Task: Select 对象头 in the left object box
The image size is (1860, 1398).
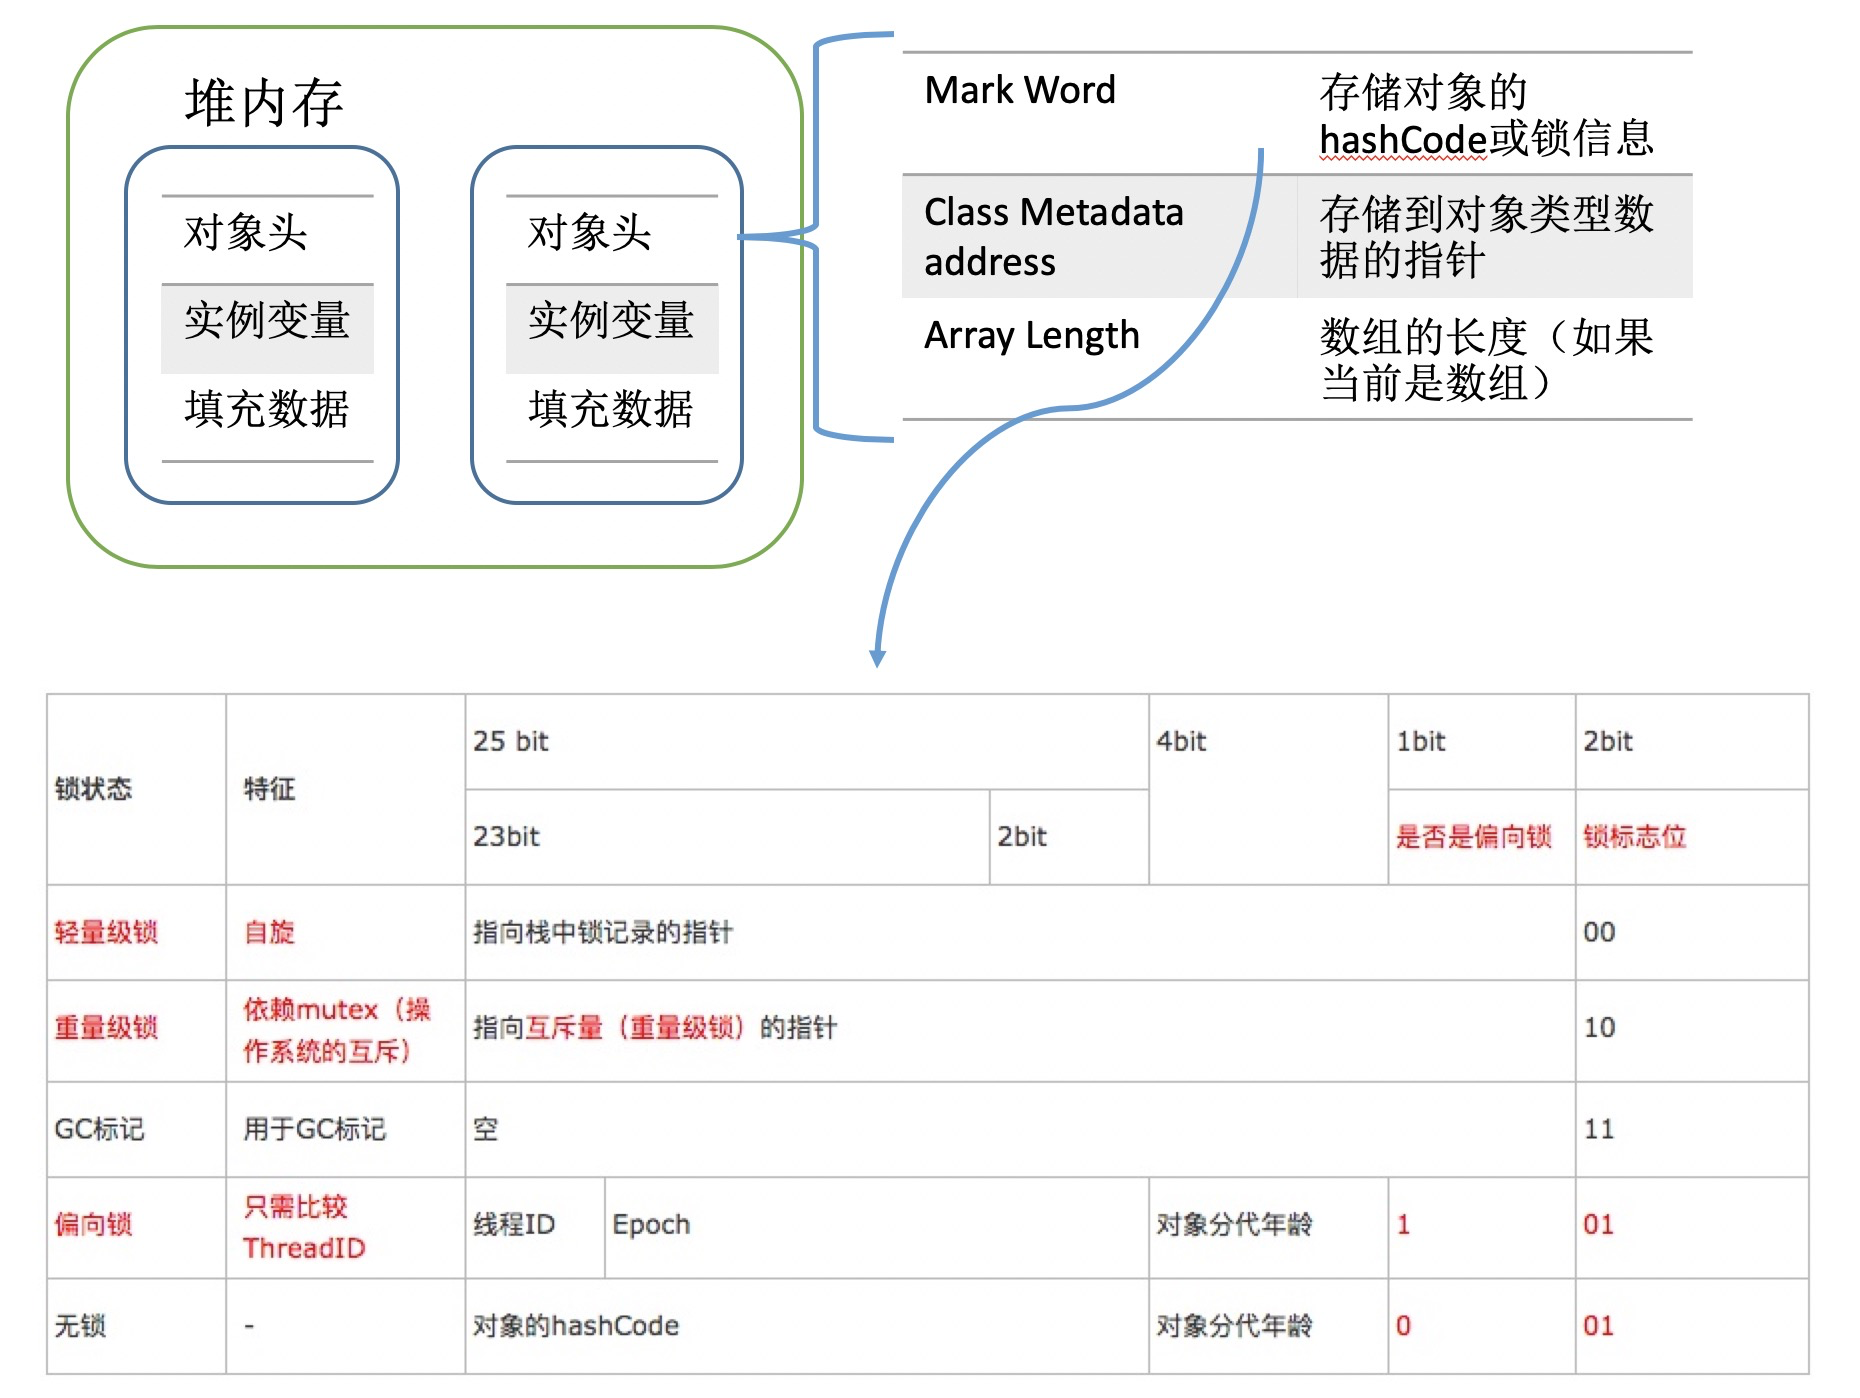Action: [246, 233]
